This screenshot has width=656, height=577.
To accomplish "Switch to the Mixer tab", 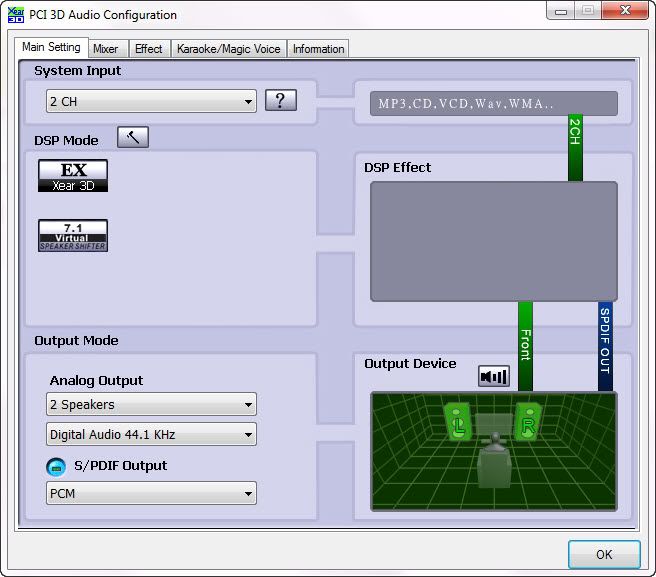I will tap(105, 49).
